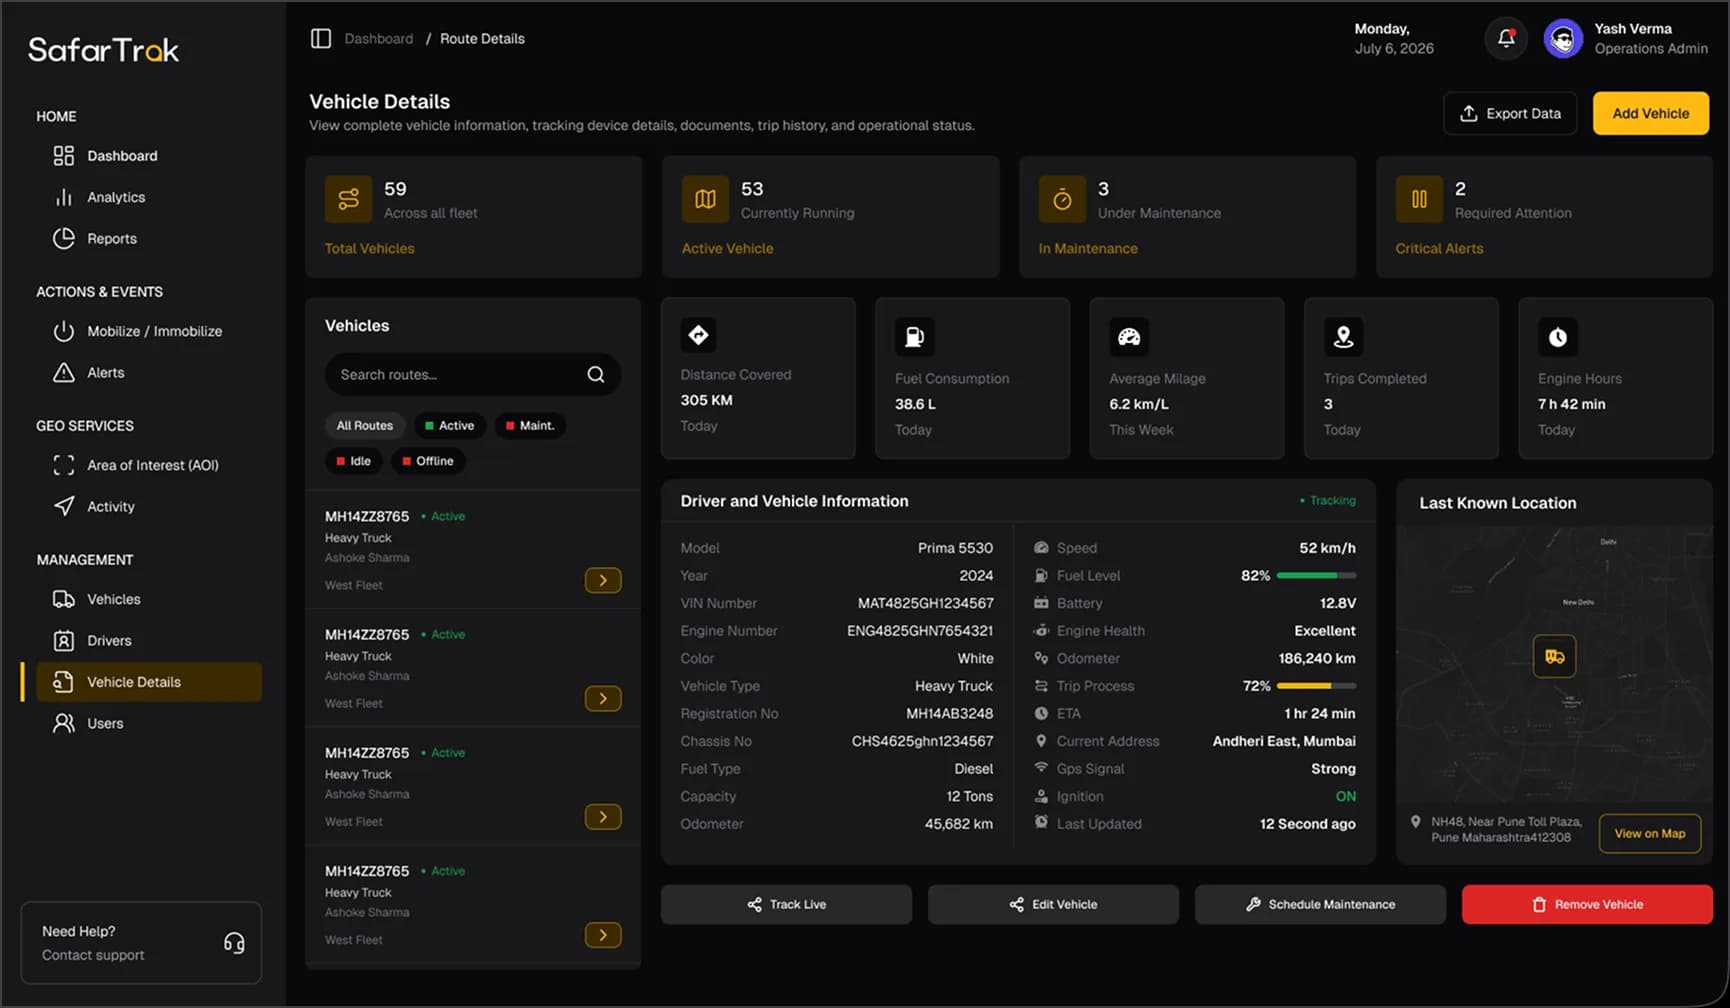Click the Trips Completed pin icon
This screenshot has height=1008, width=1730.
pyautogui.click(x=1343, y=337)
